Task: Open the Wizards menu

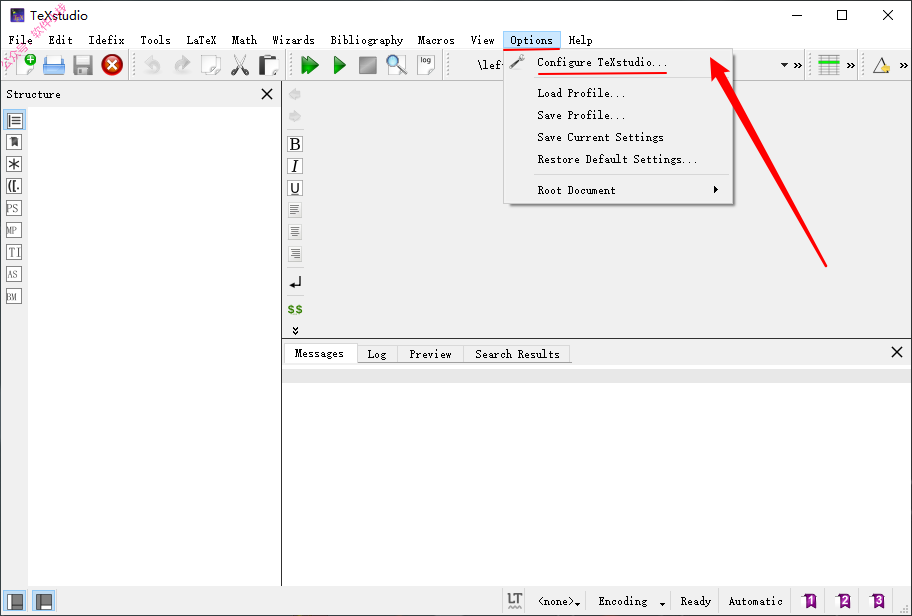Action: [293, 40]
